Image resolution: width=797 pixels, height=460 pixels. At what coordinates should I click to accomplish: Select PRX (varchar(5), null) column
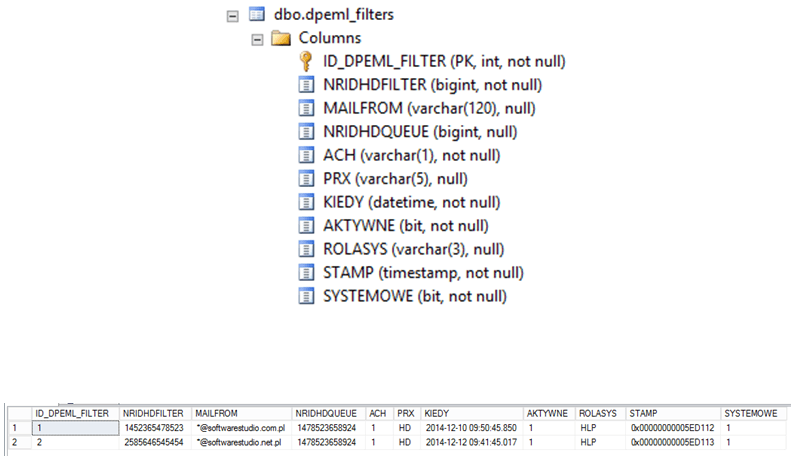click(x=395, y=178)
